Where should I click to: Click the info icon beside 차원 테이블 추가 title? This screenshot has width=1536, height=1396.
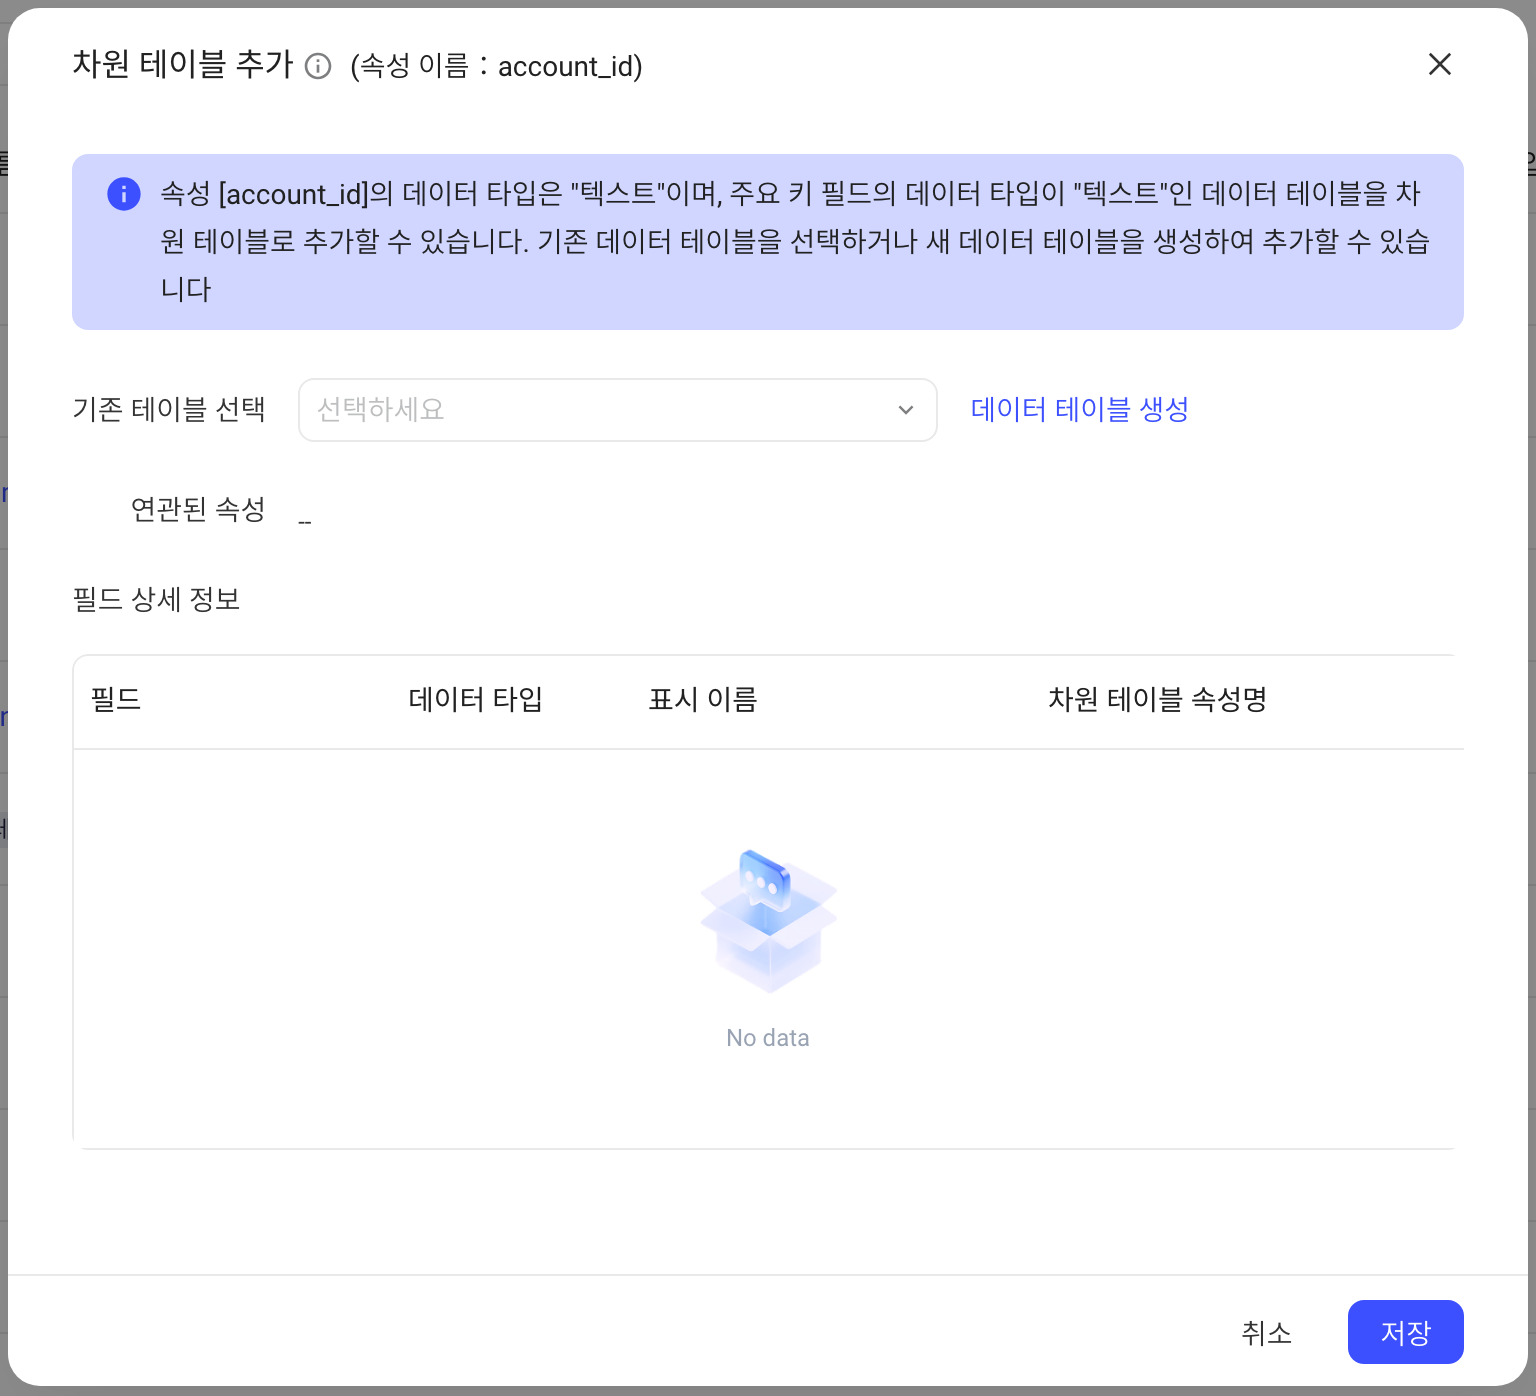click(318, 66)
